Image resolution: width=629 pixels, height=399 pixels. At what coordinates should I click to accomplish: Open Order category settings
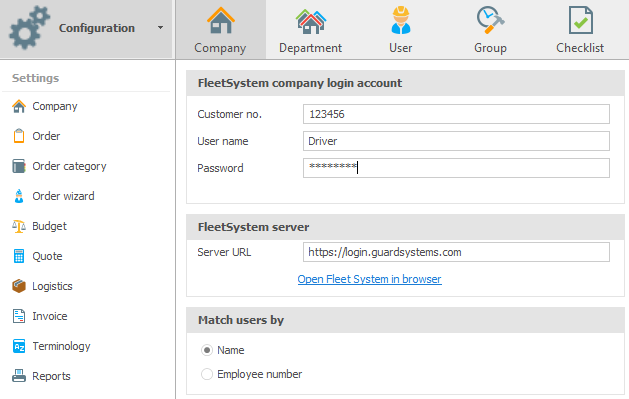coord(69,166)
